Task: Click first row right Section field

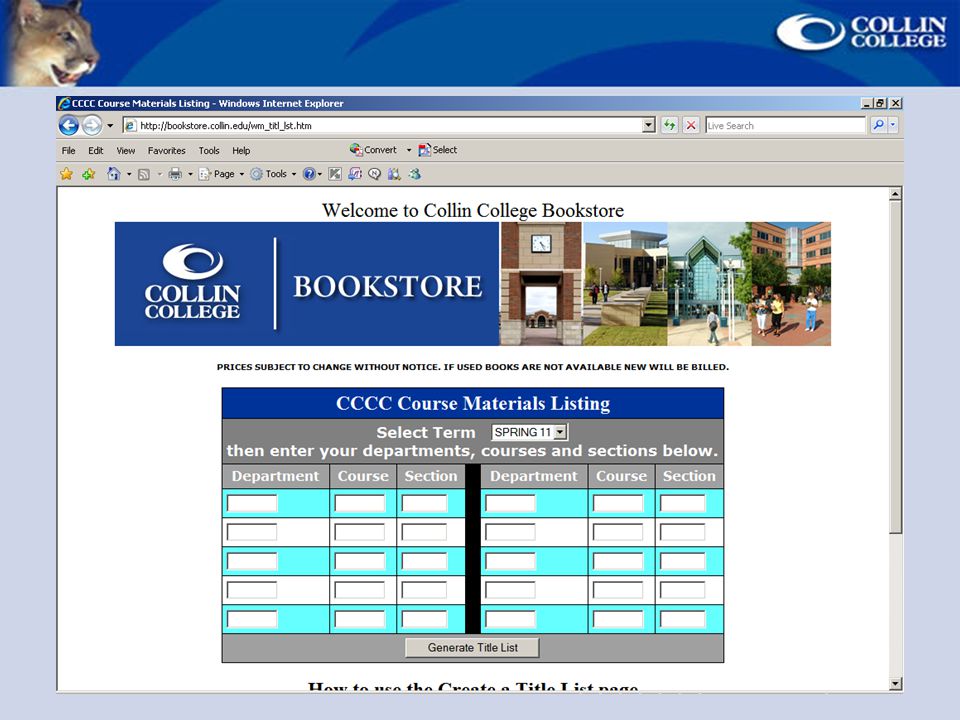Action: pyautogui.click(x=683, y=503)
